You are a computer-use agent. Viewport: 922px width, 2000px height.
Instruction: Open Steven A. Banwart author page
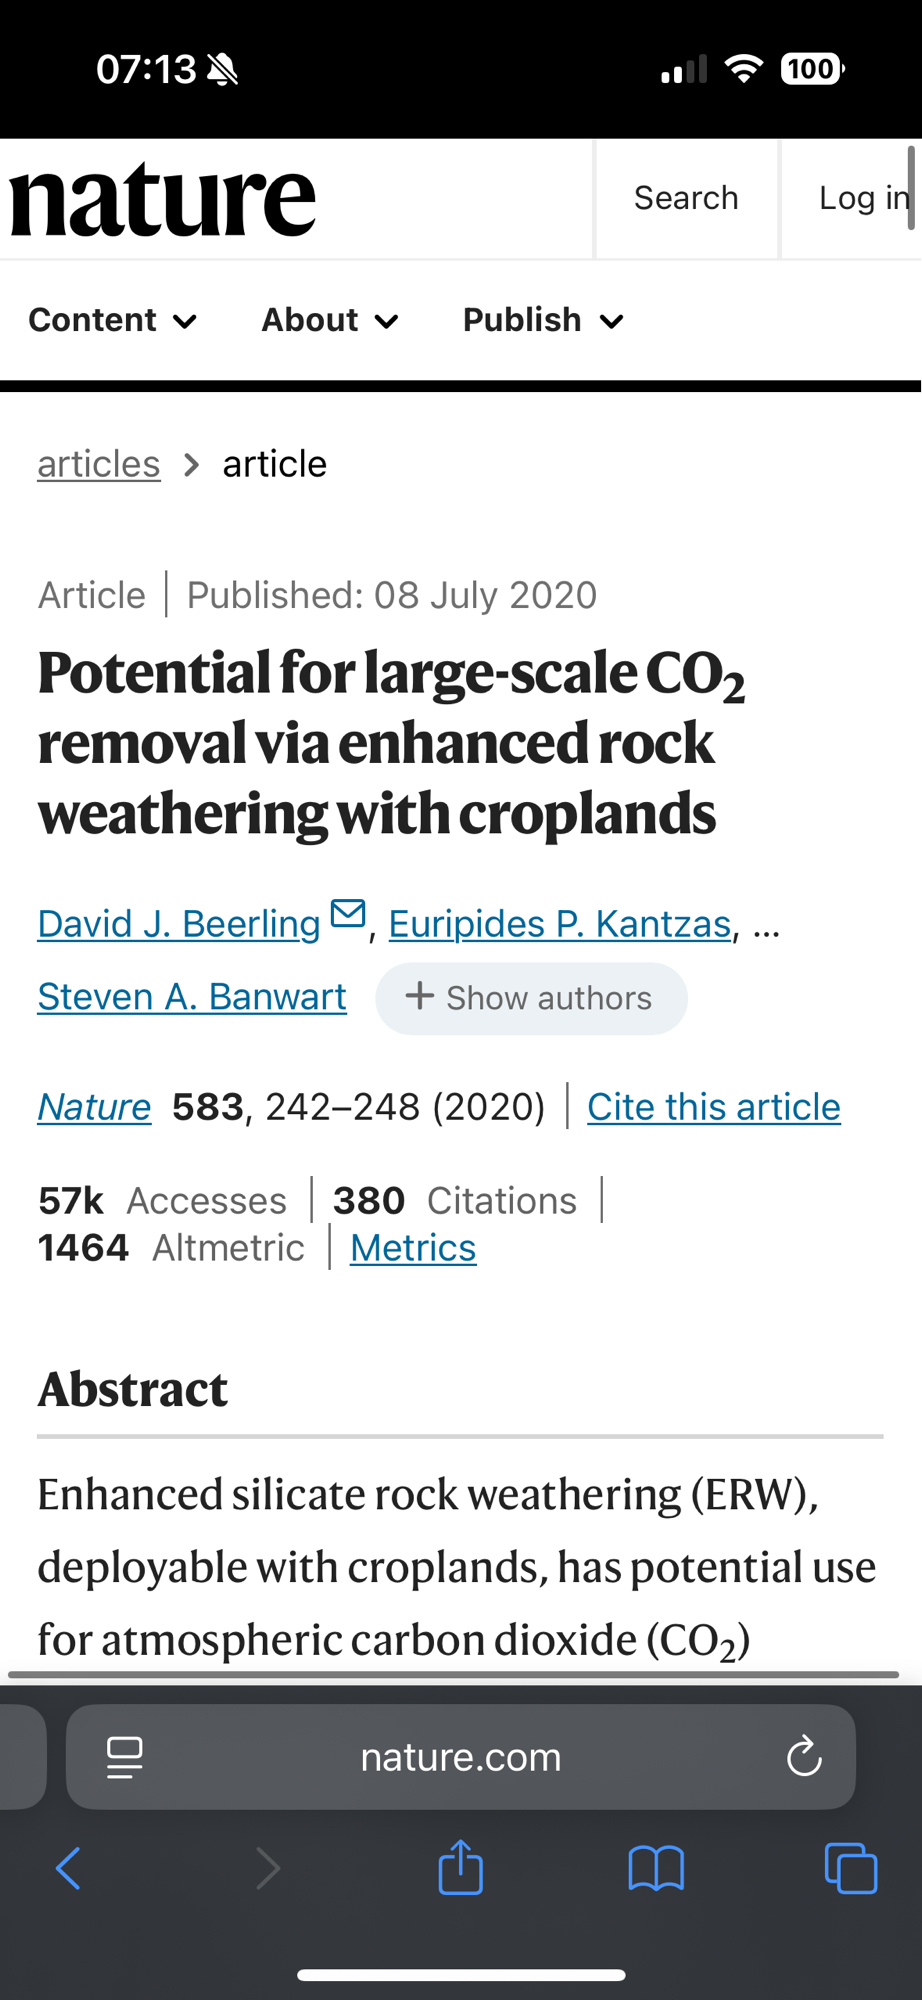coord(192,997)
